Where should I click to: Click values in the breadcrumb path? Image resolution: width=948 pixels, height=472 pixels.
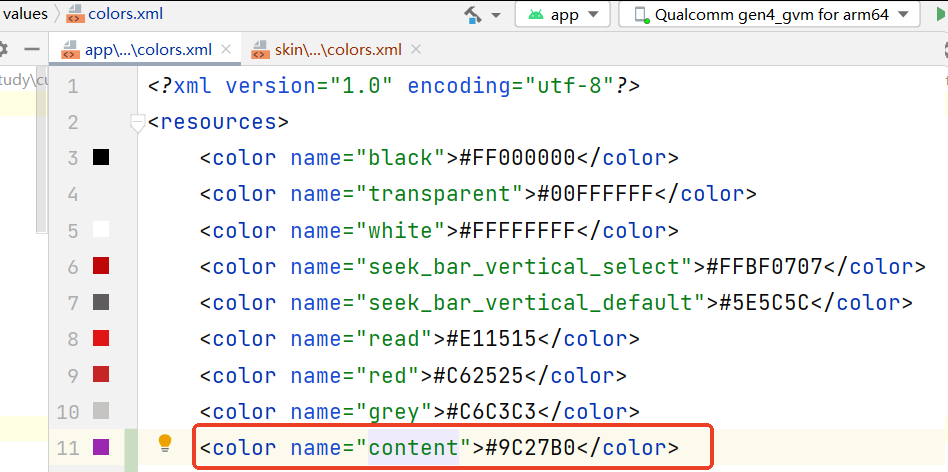click(x=25, y=15)
